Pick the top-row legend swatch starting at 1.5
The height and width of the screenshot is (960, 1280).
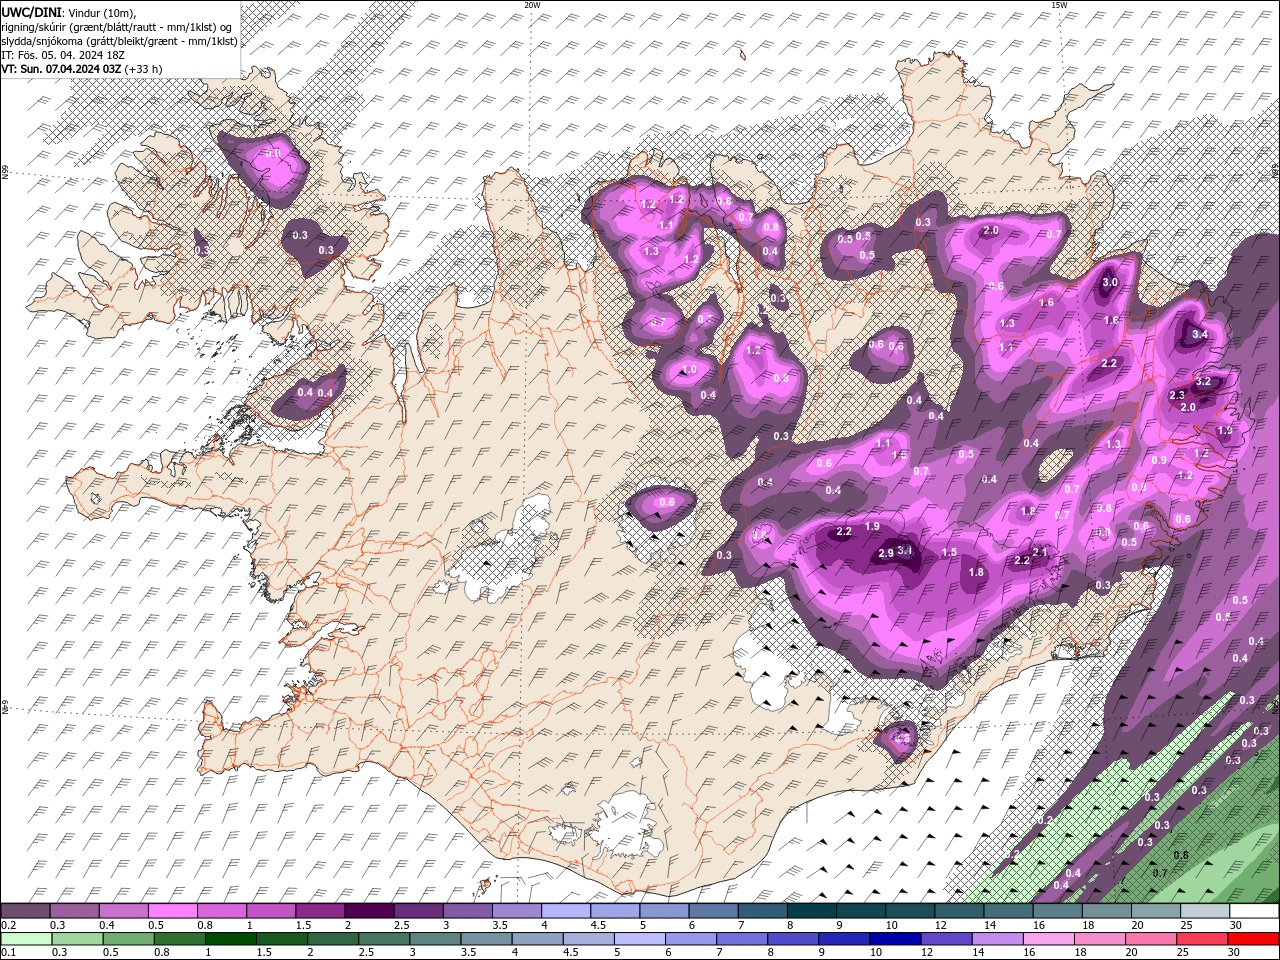320,911
